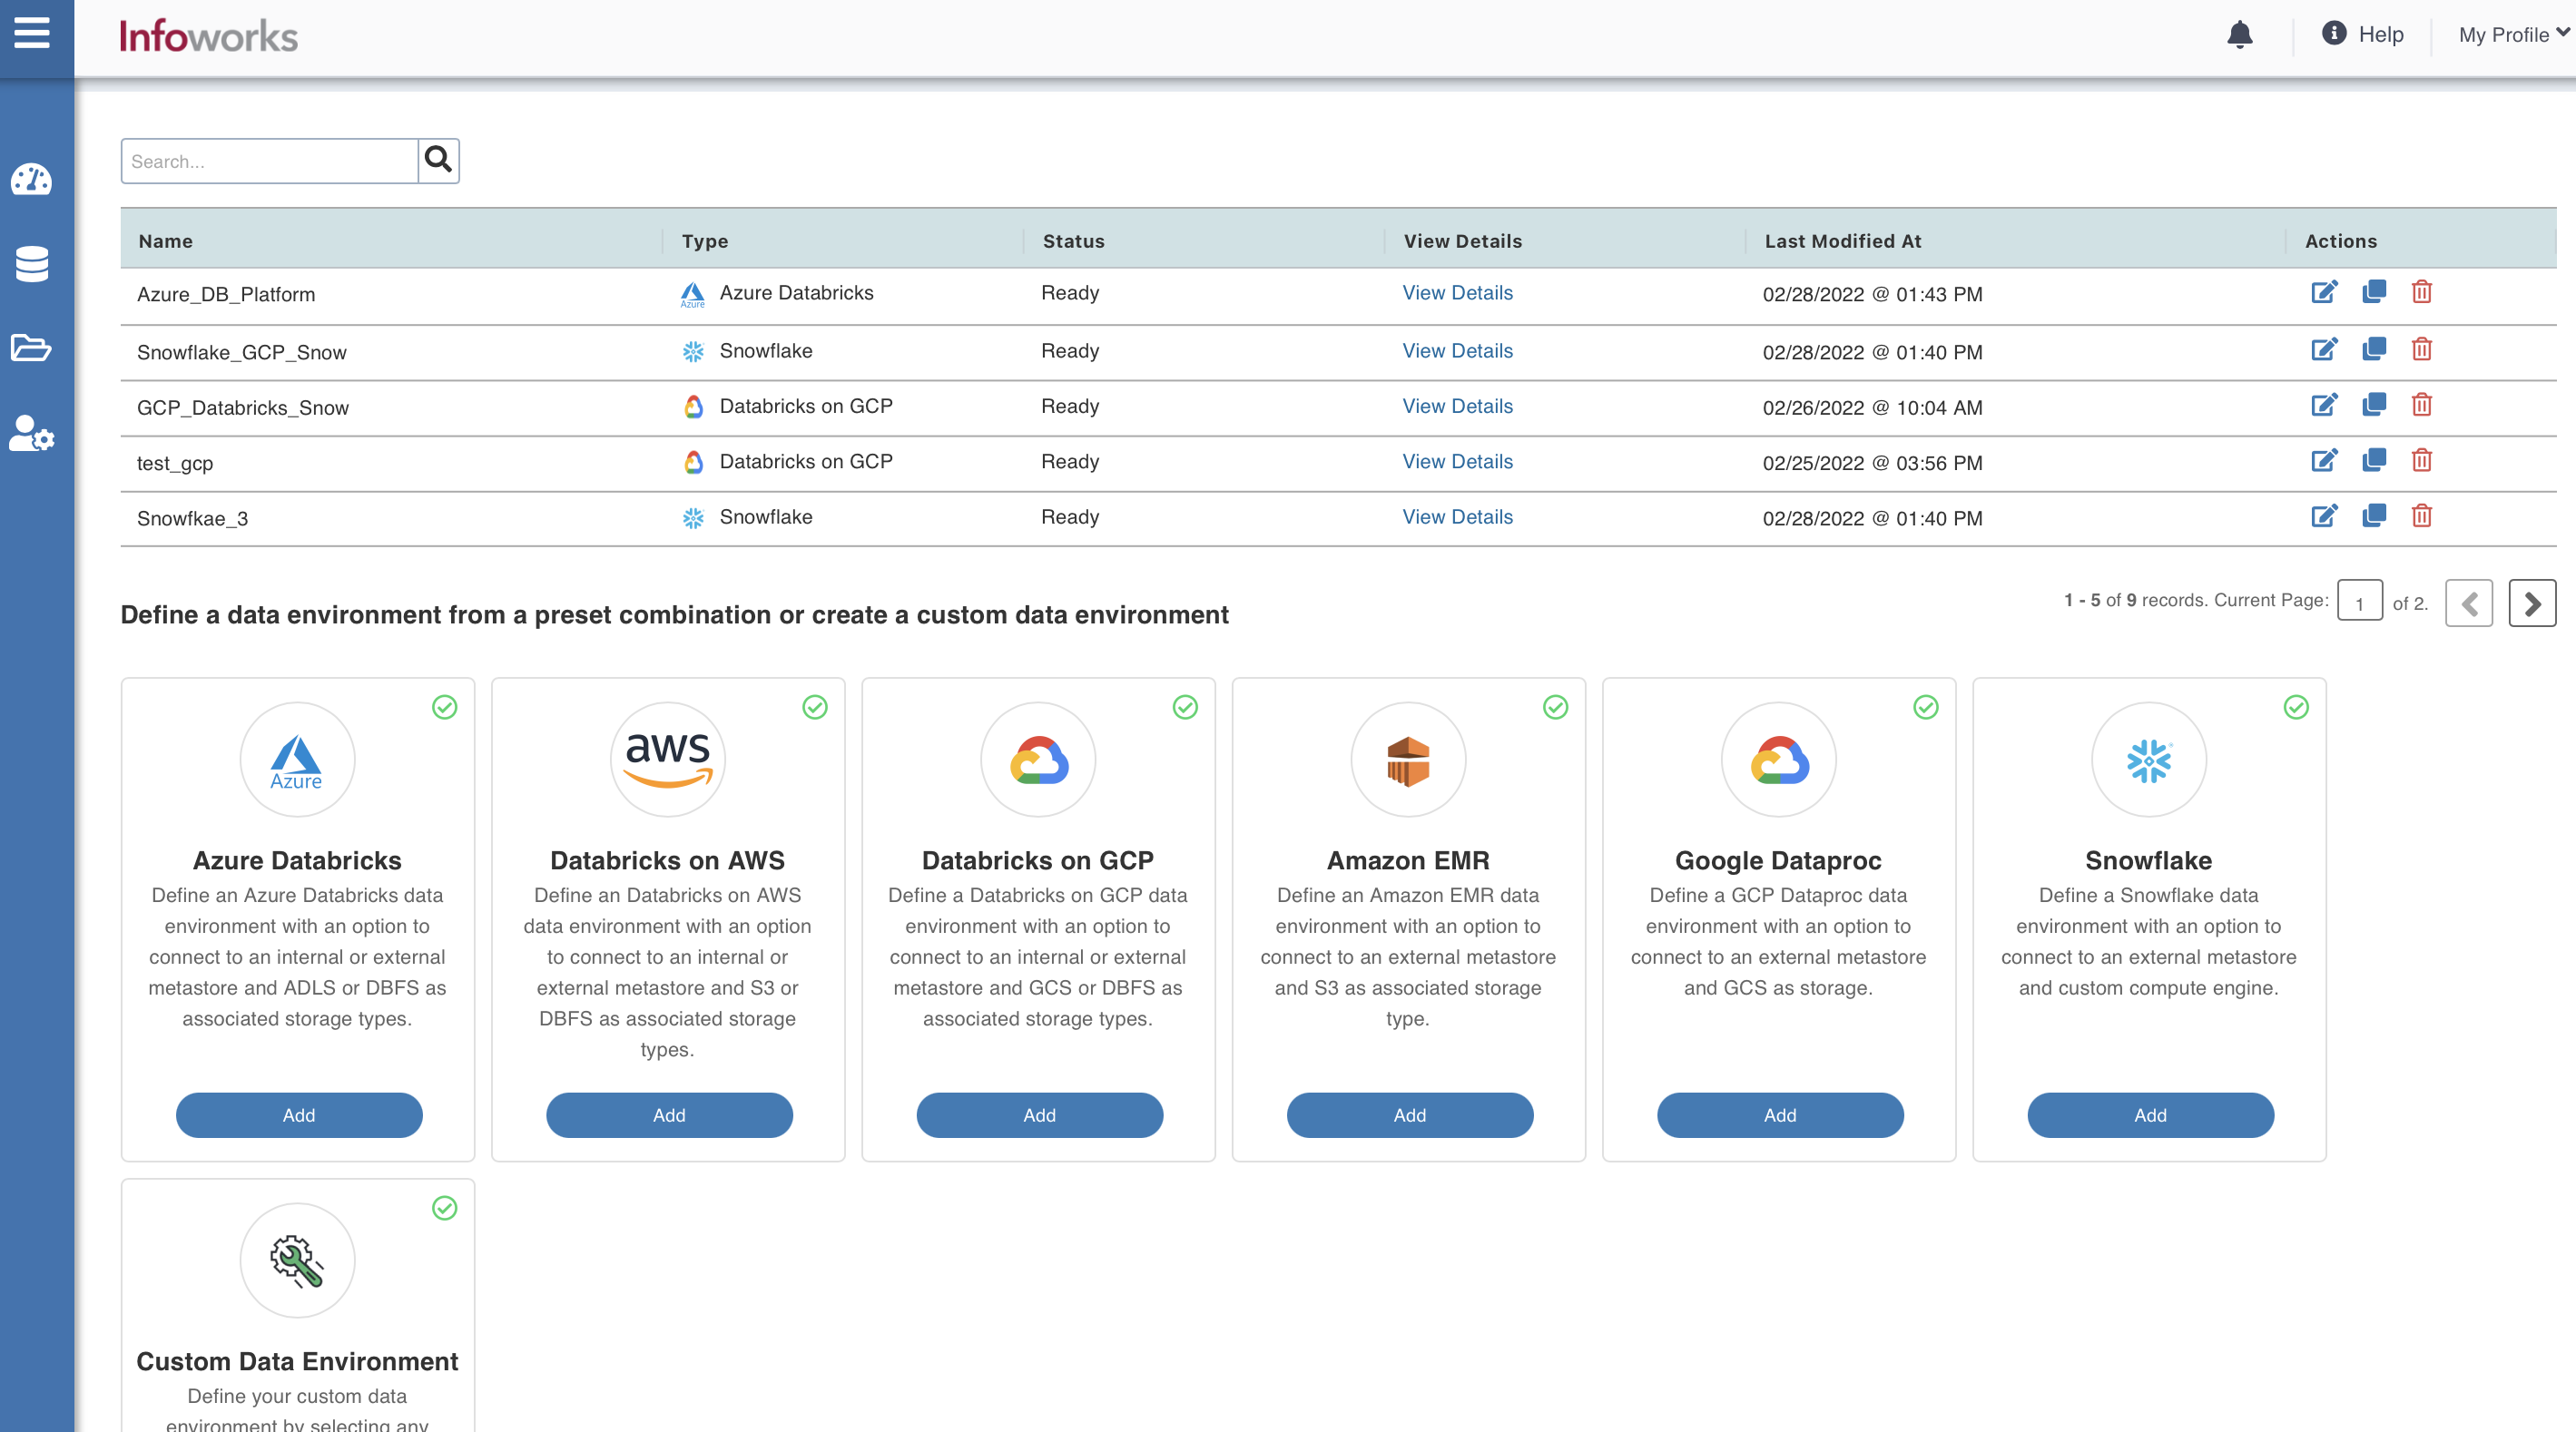Go to next page of records
This screenshot has width=2576, height=1432.
[2531, 603]
